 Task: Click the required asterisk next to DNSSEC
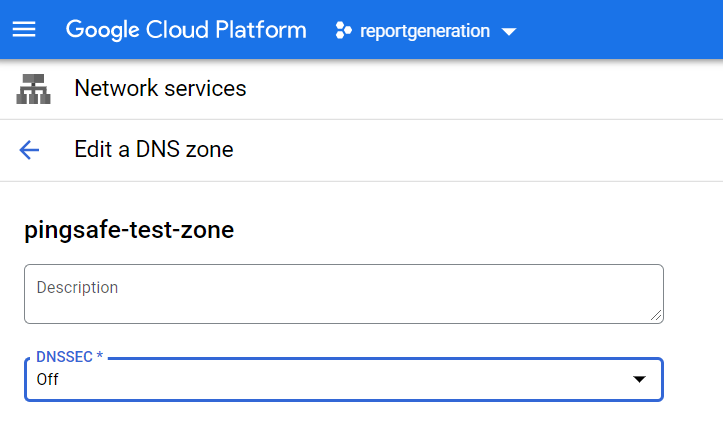click(100, 357)
